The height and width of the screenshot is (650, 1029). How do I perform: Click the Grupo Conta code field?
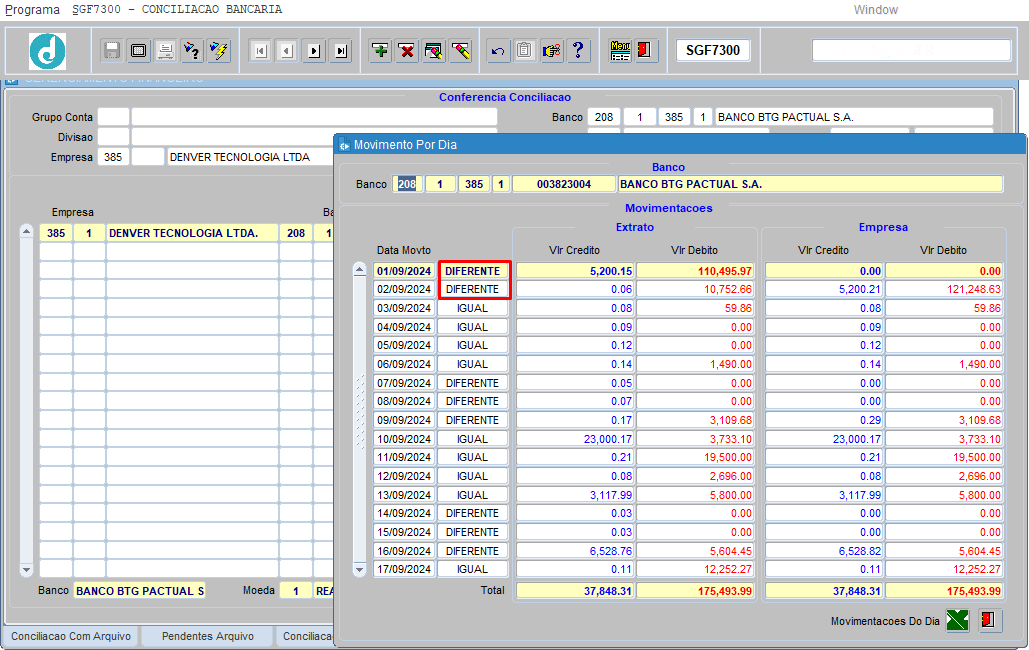[x=114, y=117]
